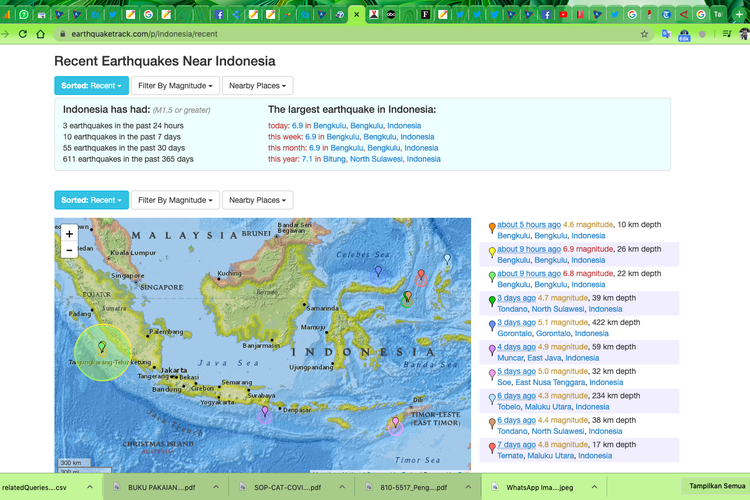Screen dimensions: 750x500
Task: Click the blue map marker in Celebes Sea
Action: point(377,271)
